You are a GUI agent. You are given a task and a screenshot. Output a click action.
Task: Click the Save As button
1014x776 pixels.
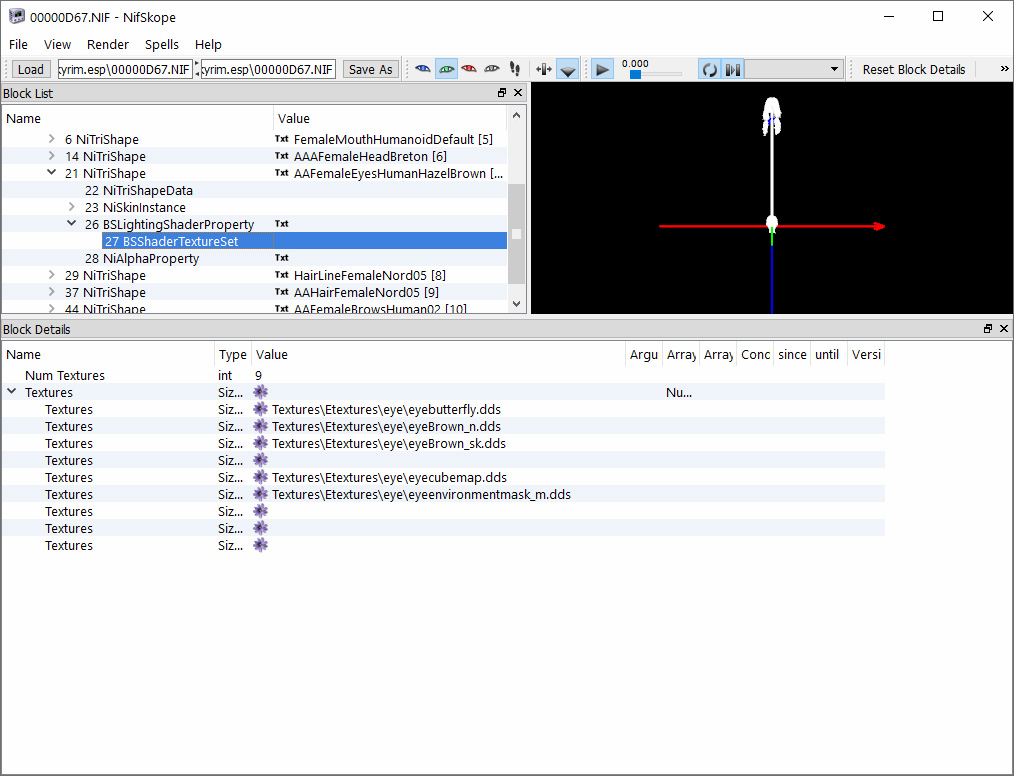point(371,69)
